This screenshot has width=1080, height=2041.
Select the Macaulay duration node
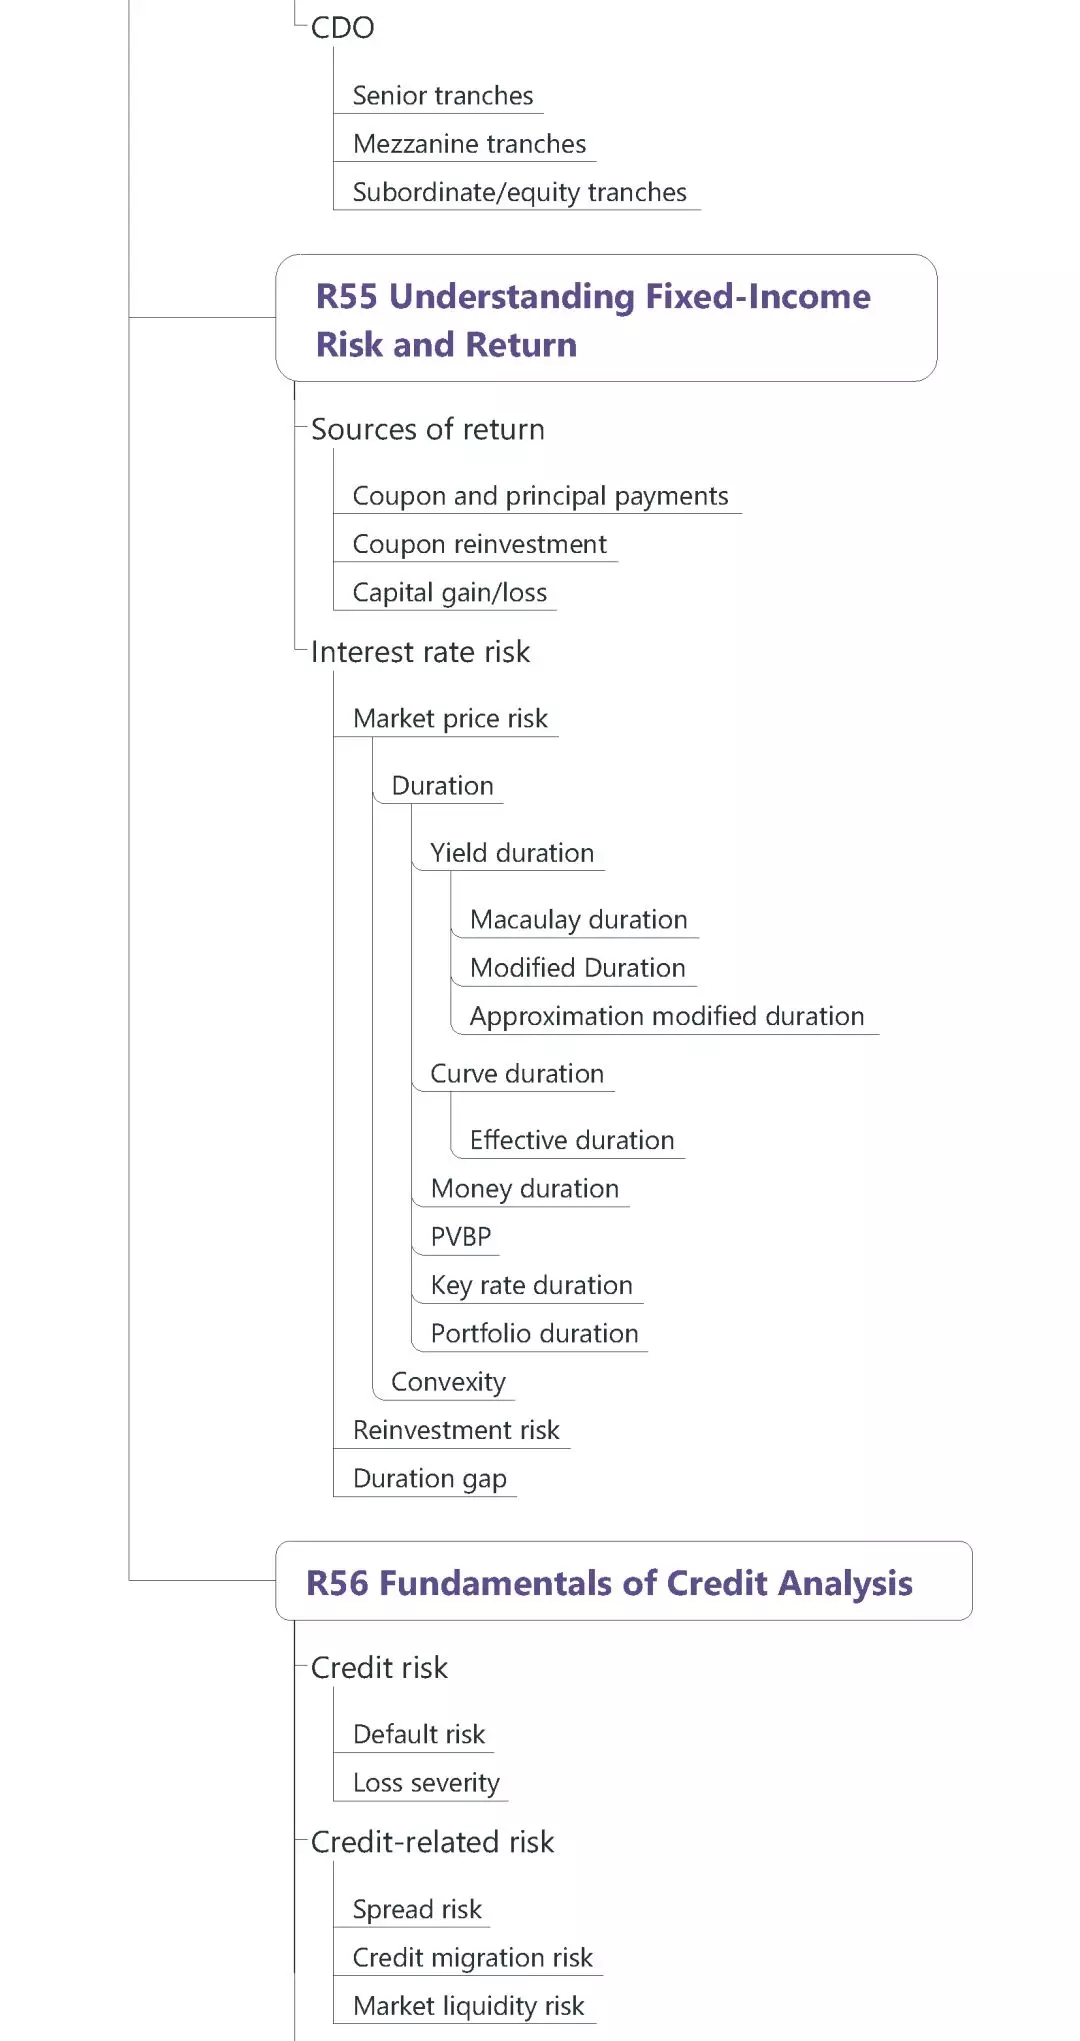click(578, 920)
